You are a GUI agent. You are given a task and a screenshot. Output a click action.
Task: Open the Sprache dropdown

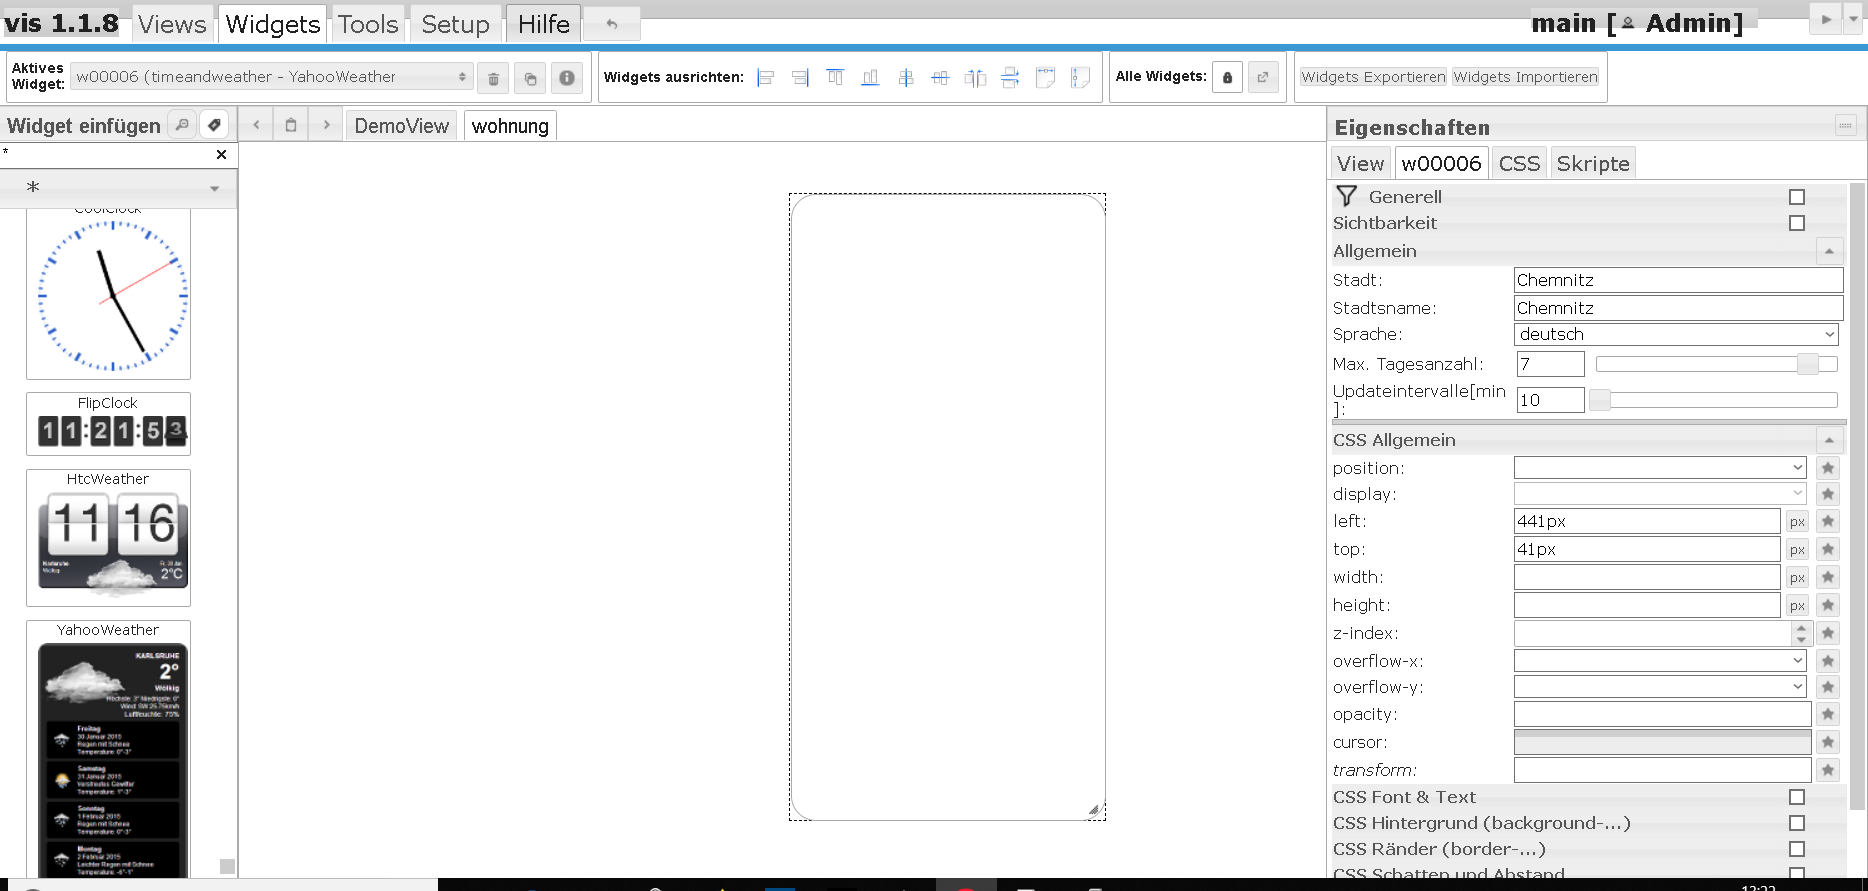(1677, 335)
